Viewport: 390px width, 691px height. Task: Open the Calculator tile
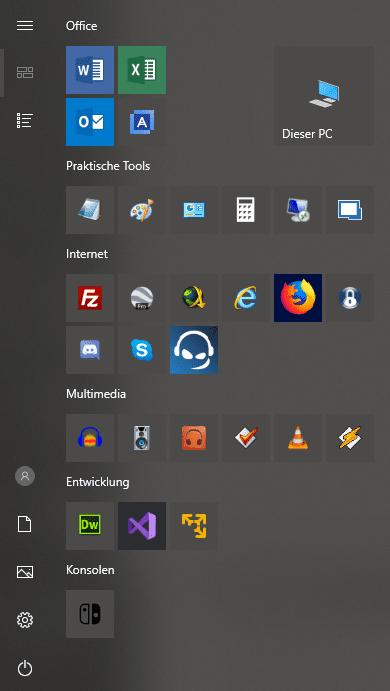click(x=246, y=210)
